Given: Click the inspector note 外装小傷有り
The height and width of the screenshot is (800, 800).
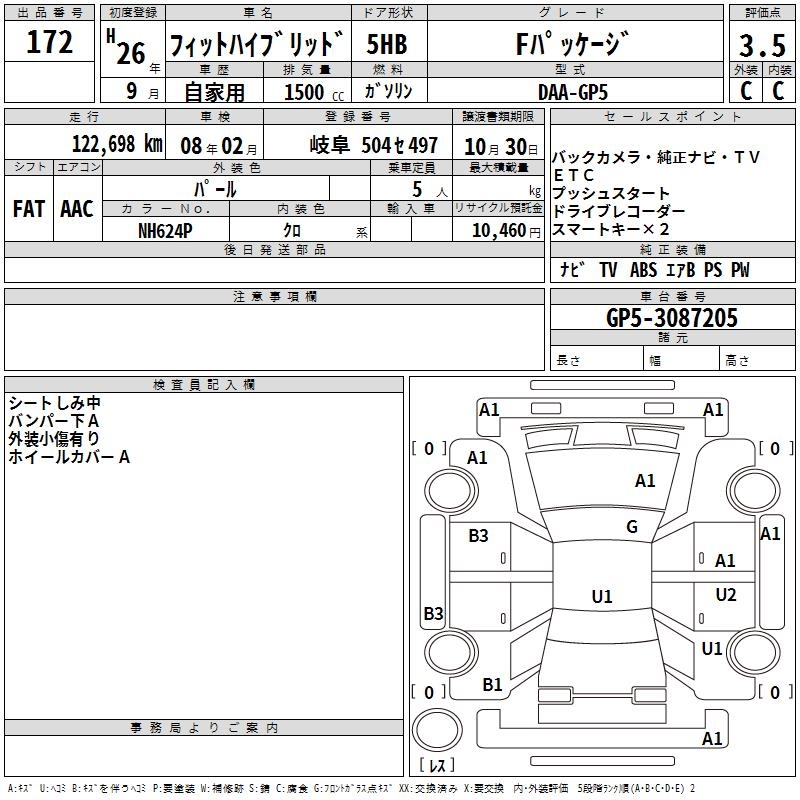Looking at the screenshot, I should [54, 439].
